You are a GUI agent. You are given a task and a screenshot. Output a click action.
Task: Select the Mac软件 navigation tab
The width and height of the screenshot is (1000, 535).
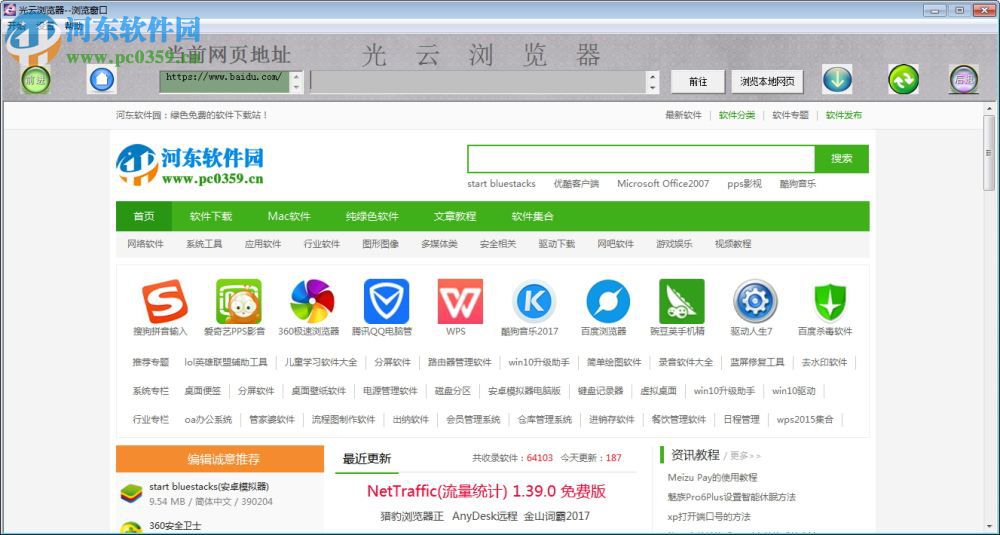pos(289,216)
